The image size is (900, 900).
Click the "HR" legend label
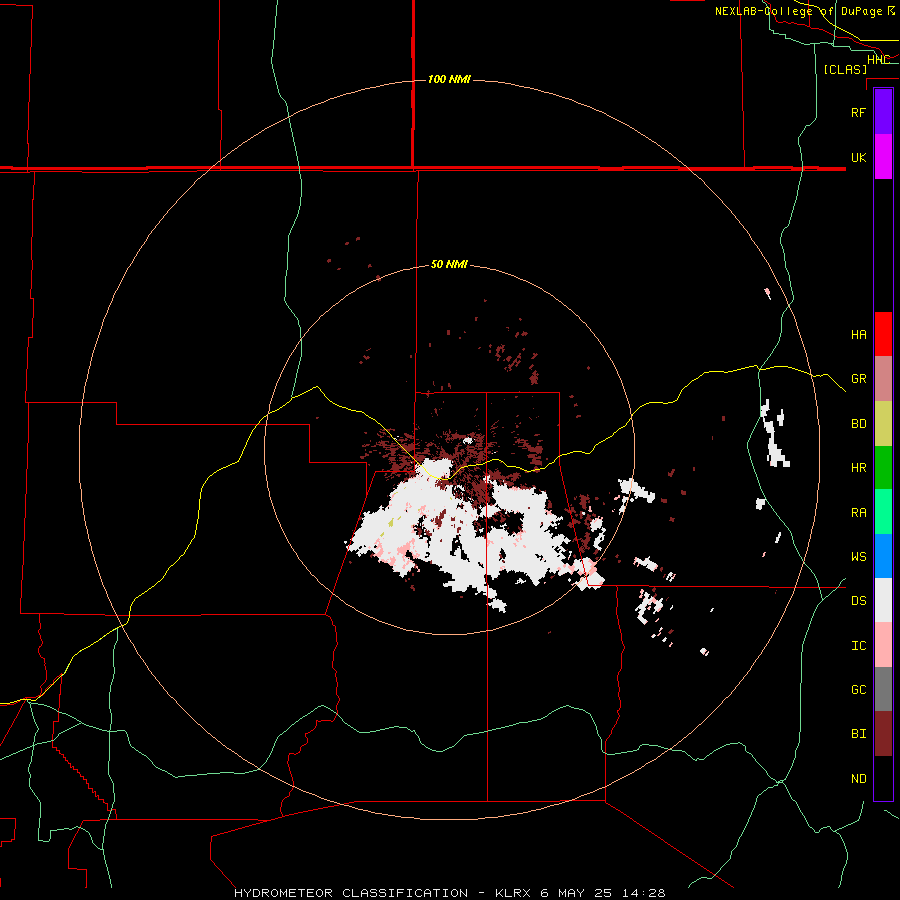coord(858,468)
